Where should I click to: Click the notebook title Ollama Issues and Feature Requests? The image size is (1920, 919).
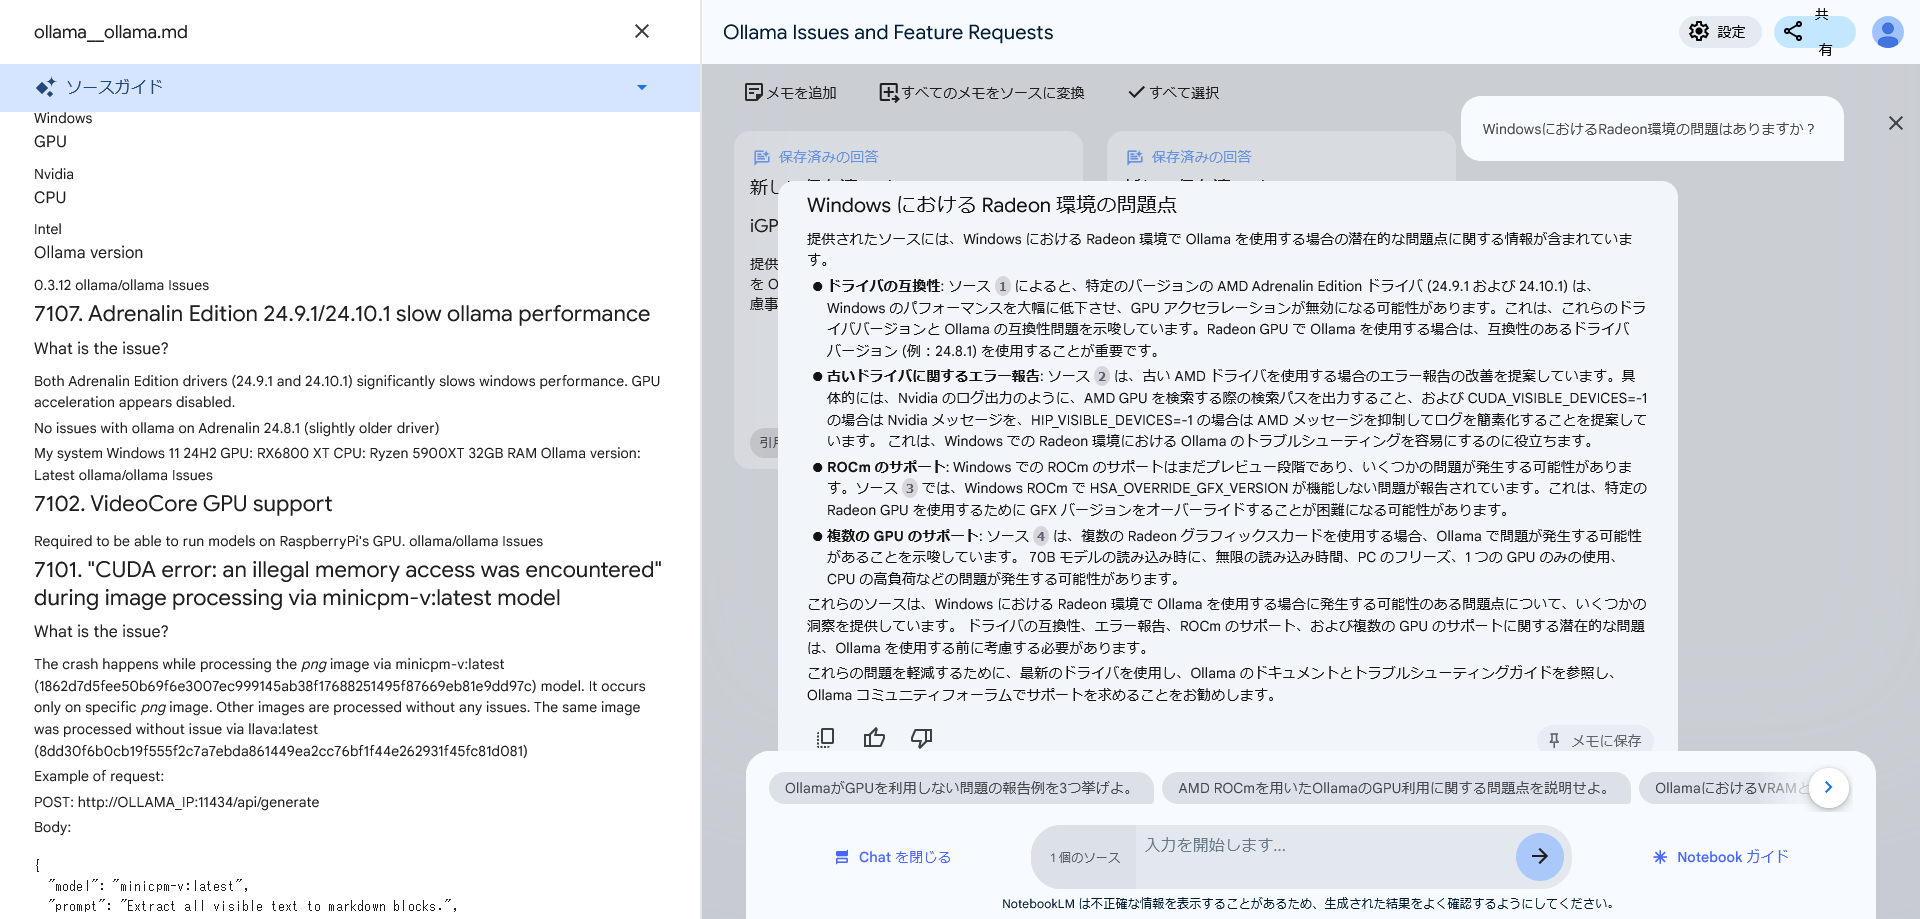tap(888, 32)
